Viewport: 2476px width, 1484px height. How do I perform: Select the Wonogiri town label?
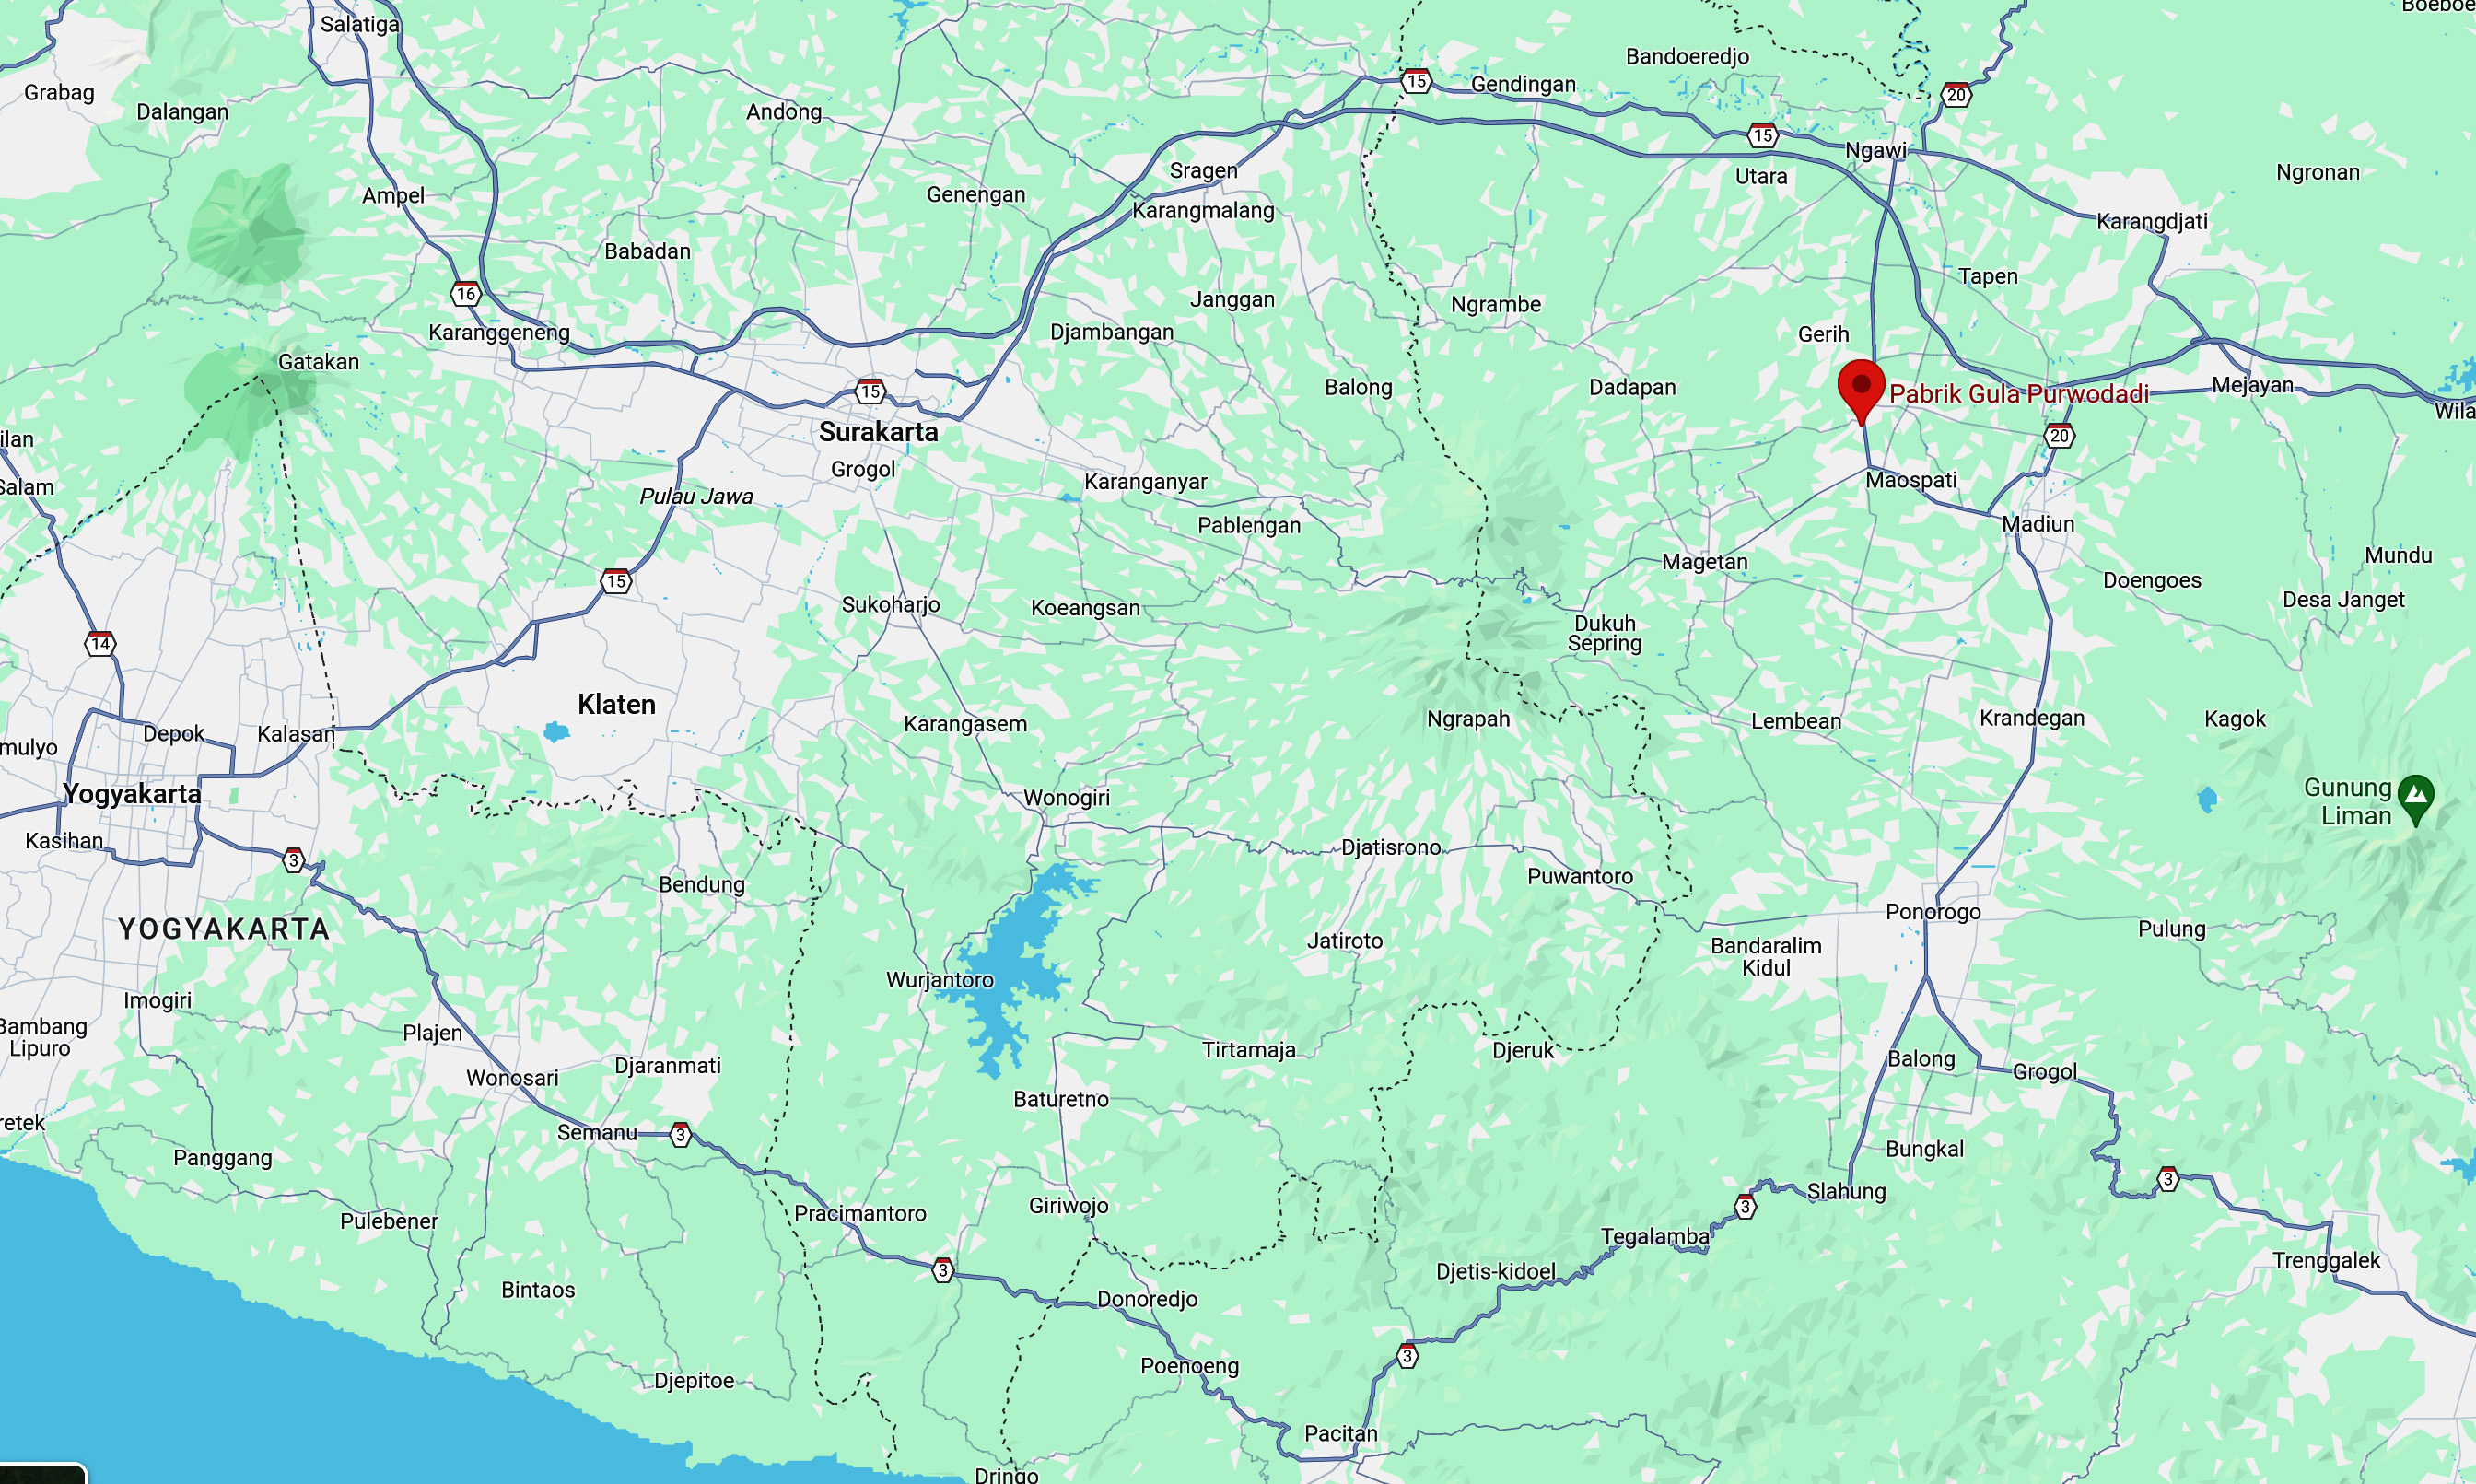tap(1066, 798)
